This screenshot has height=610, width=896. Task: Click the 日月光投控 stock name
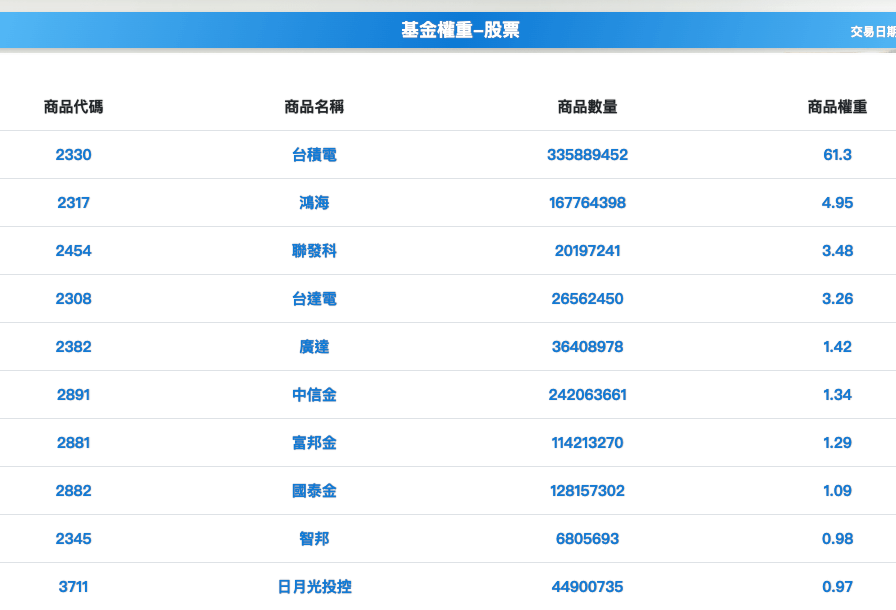click(x=314, y=587)
